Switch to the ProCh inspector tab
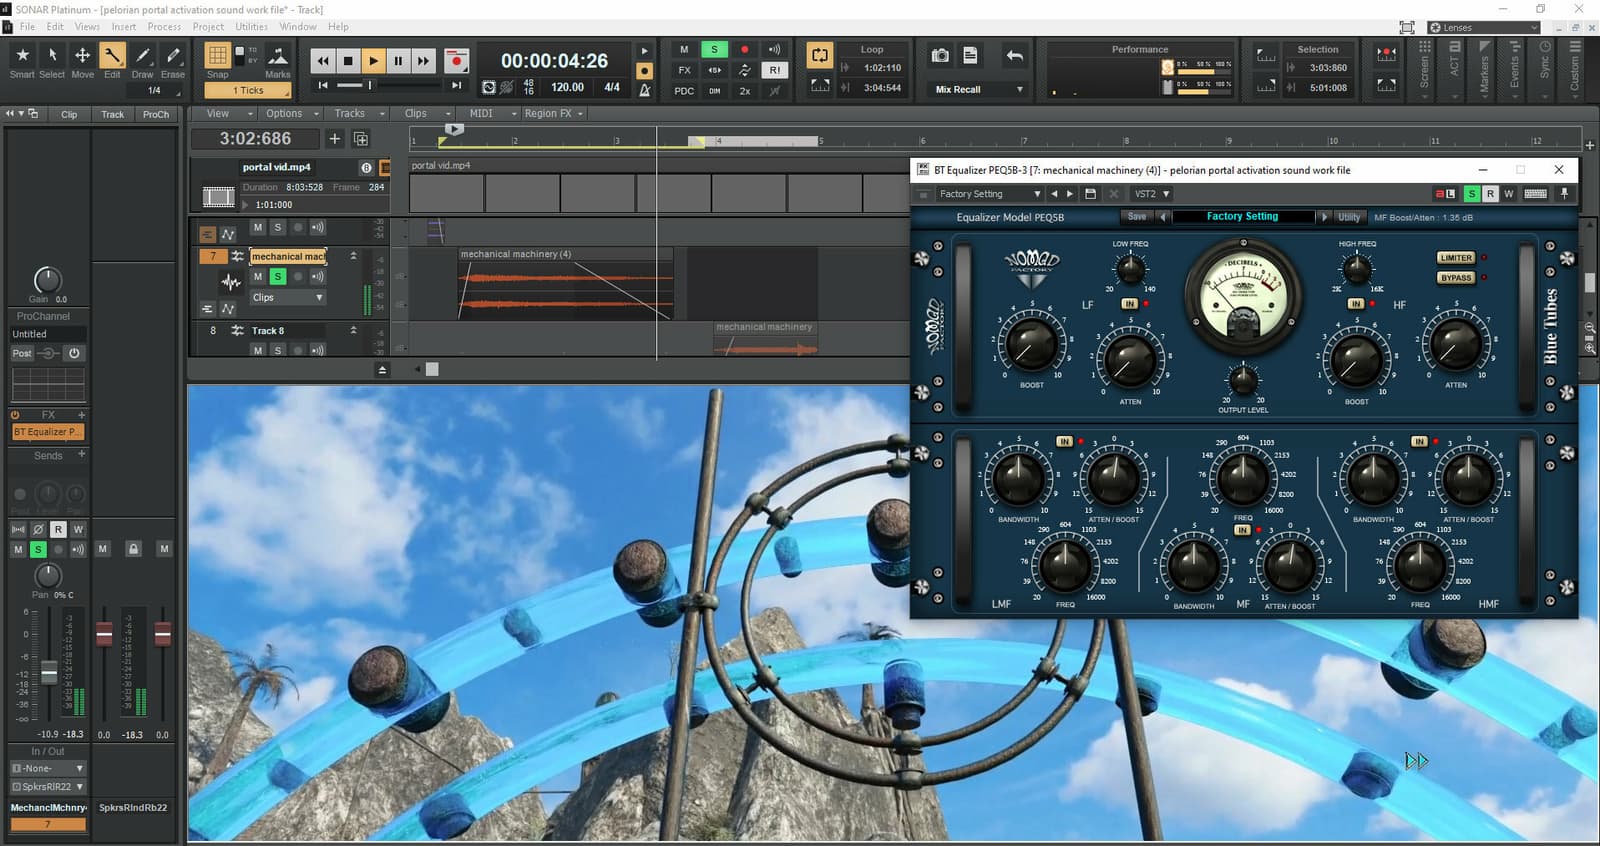This screenshot has height=846, width=1600. (x=156, y=114)
